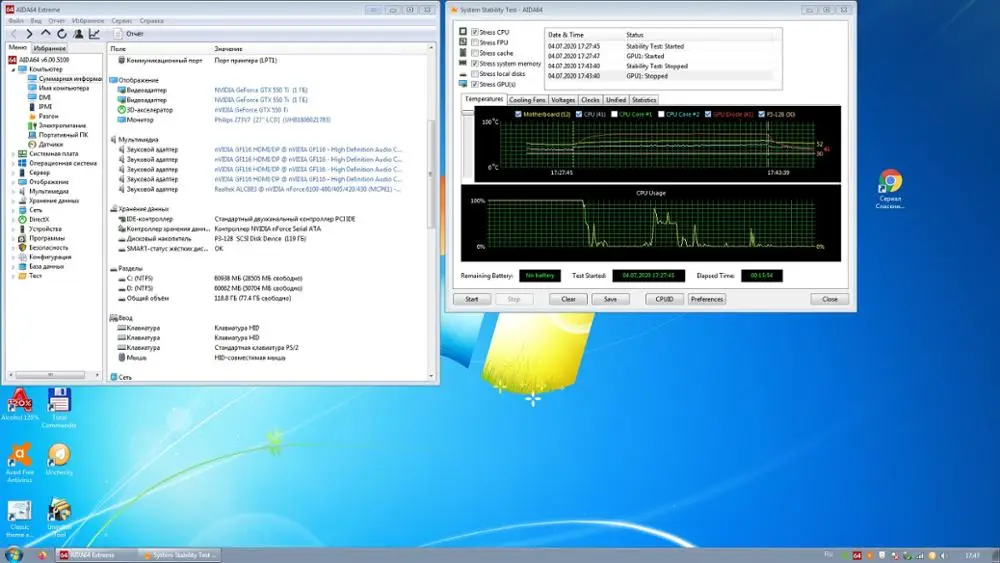Switch to Statistics tab
The width and height of the screenshot is (1000, 563).
point(644,100)
